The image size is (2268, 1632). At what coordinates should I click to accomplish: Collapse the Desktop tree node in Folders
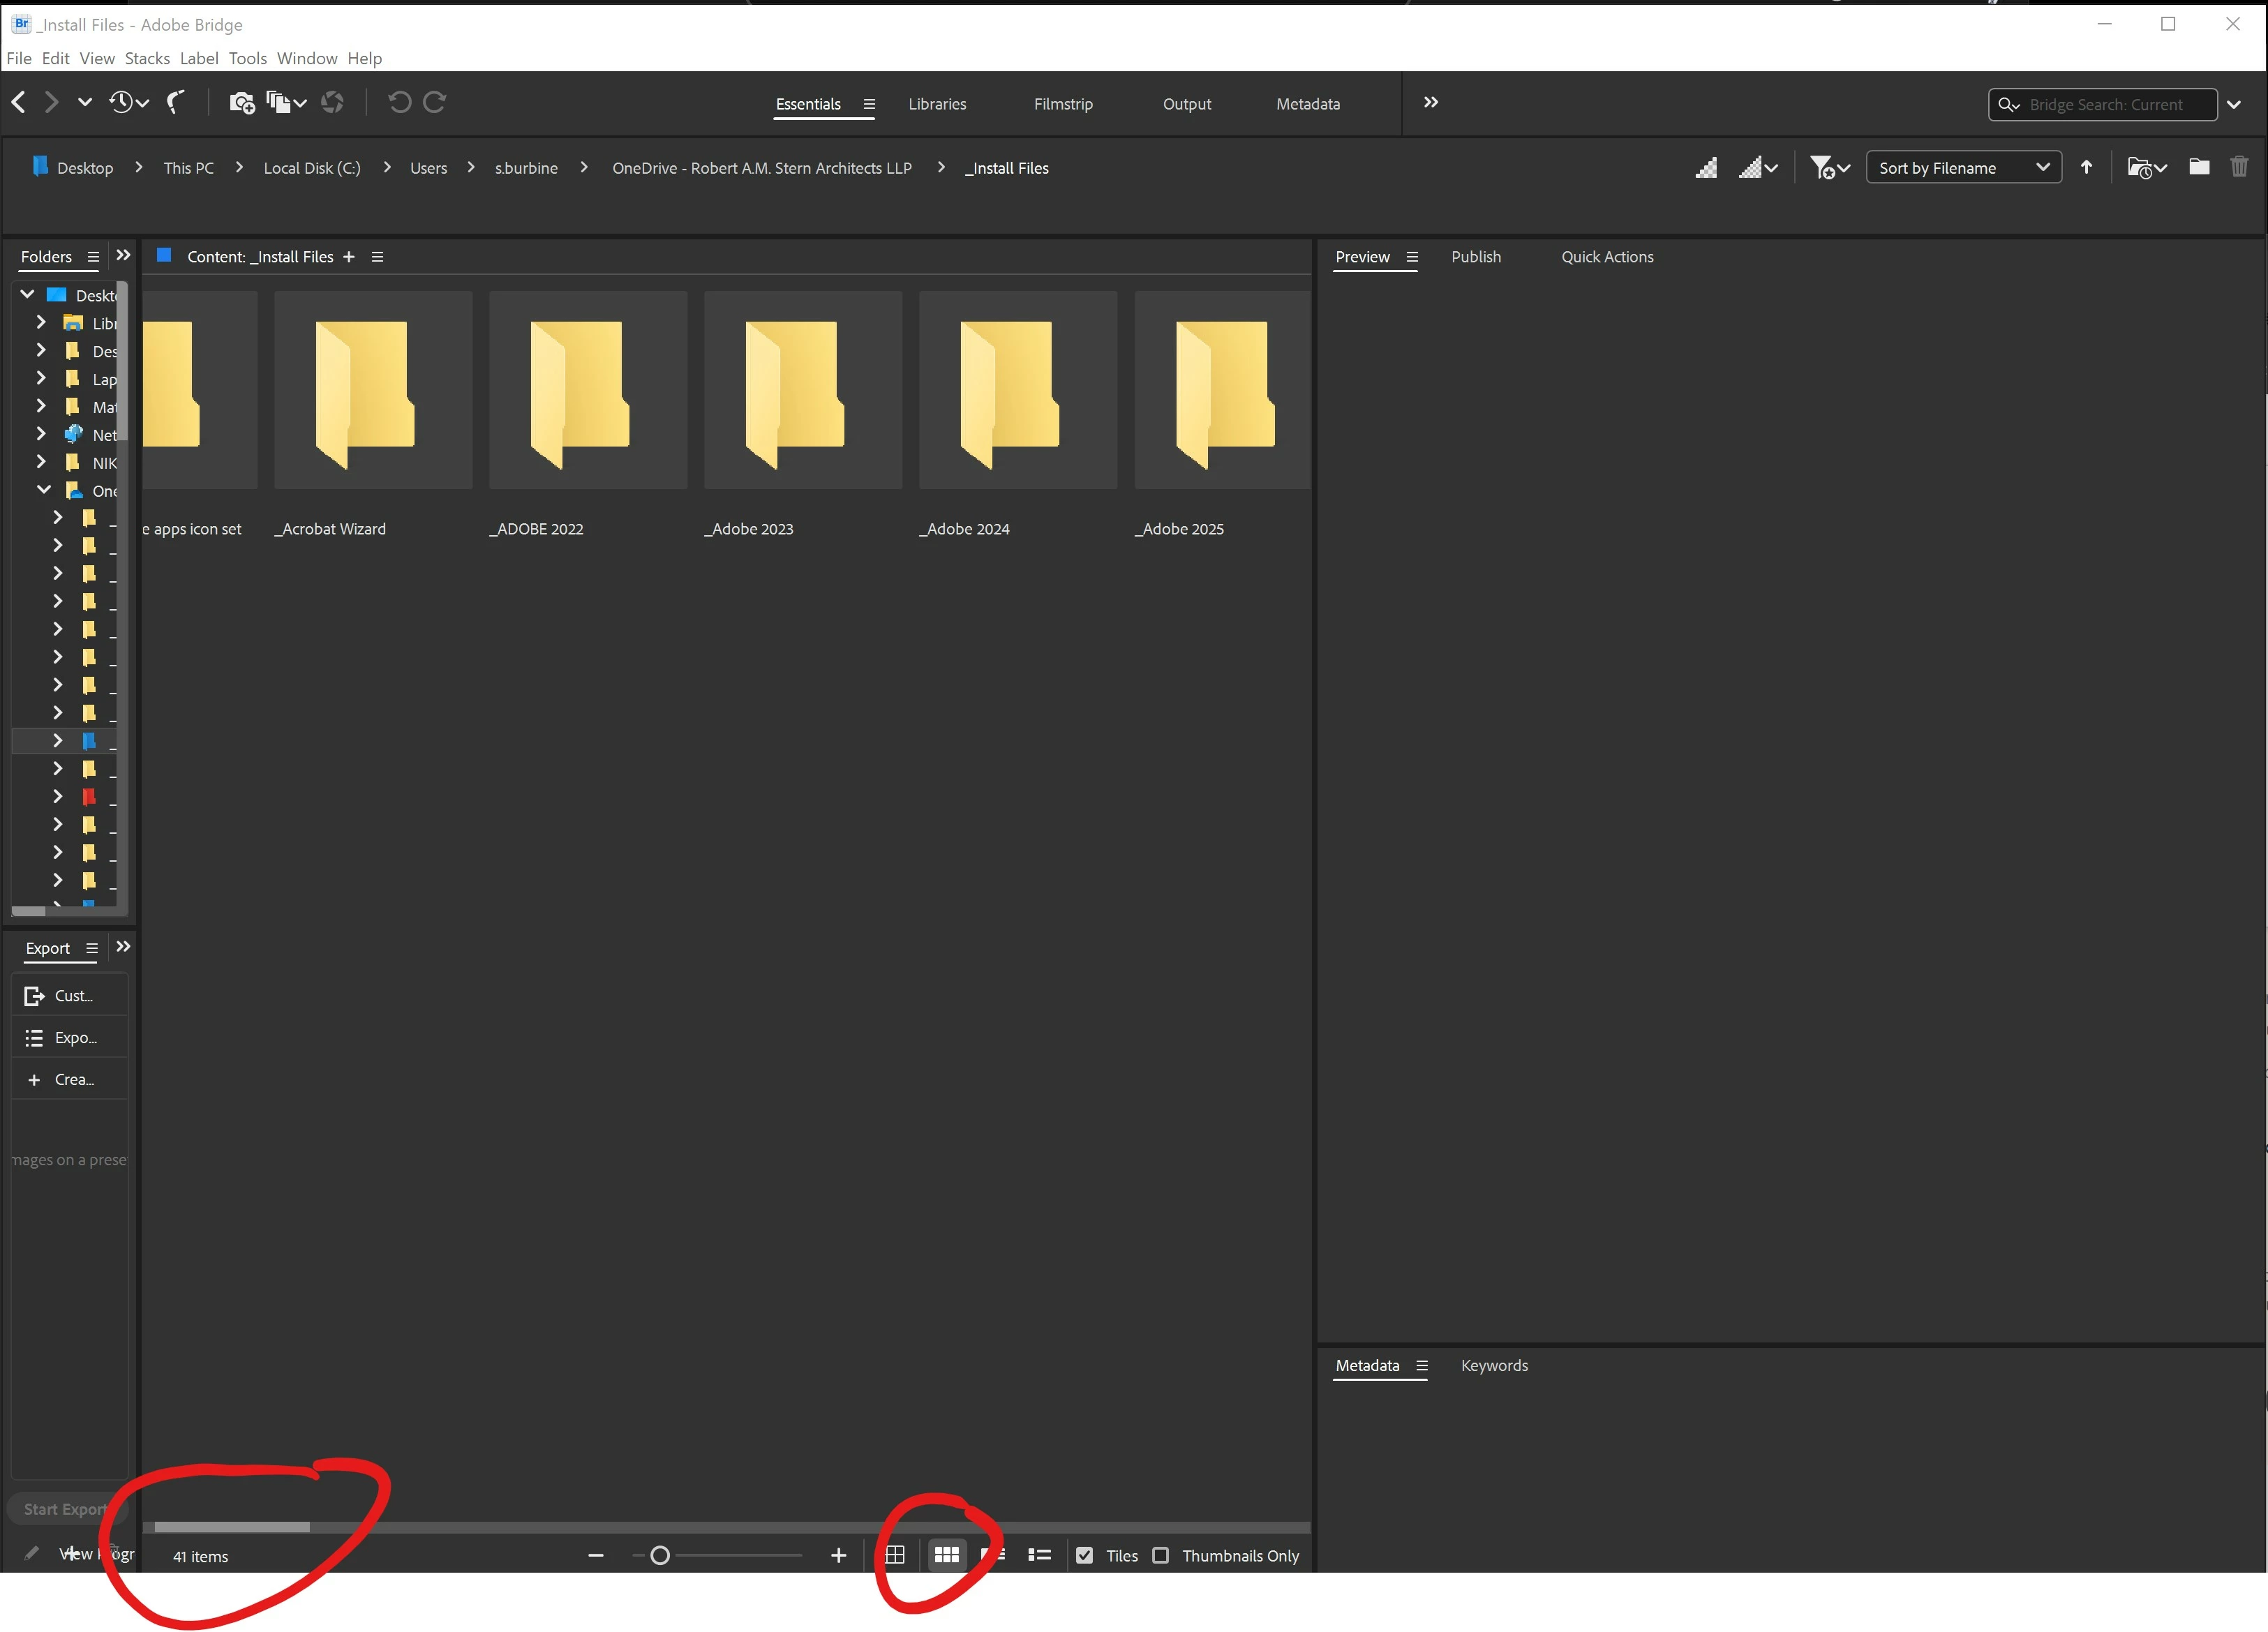coord(28,294)
